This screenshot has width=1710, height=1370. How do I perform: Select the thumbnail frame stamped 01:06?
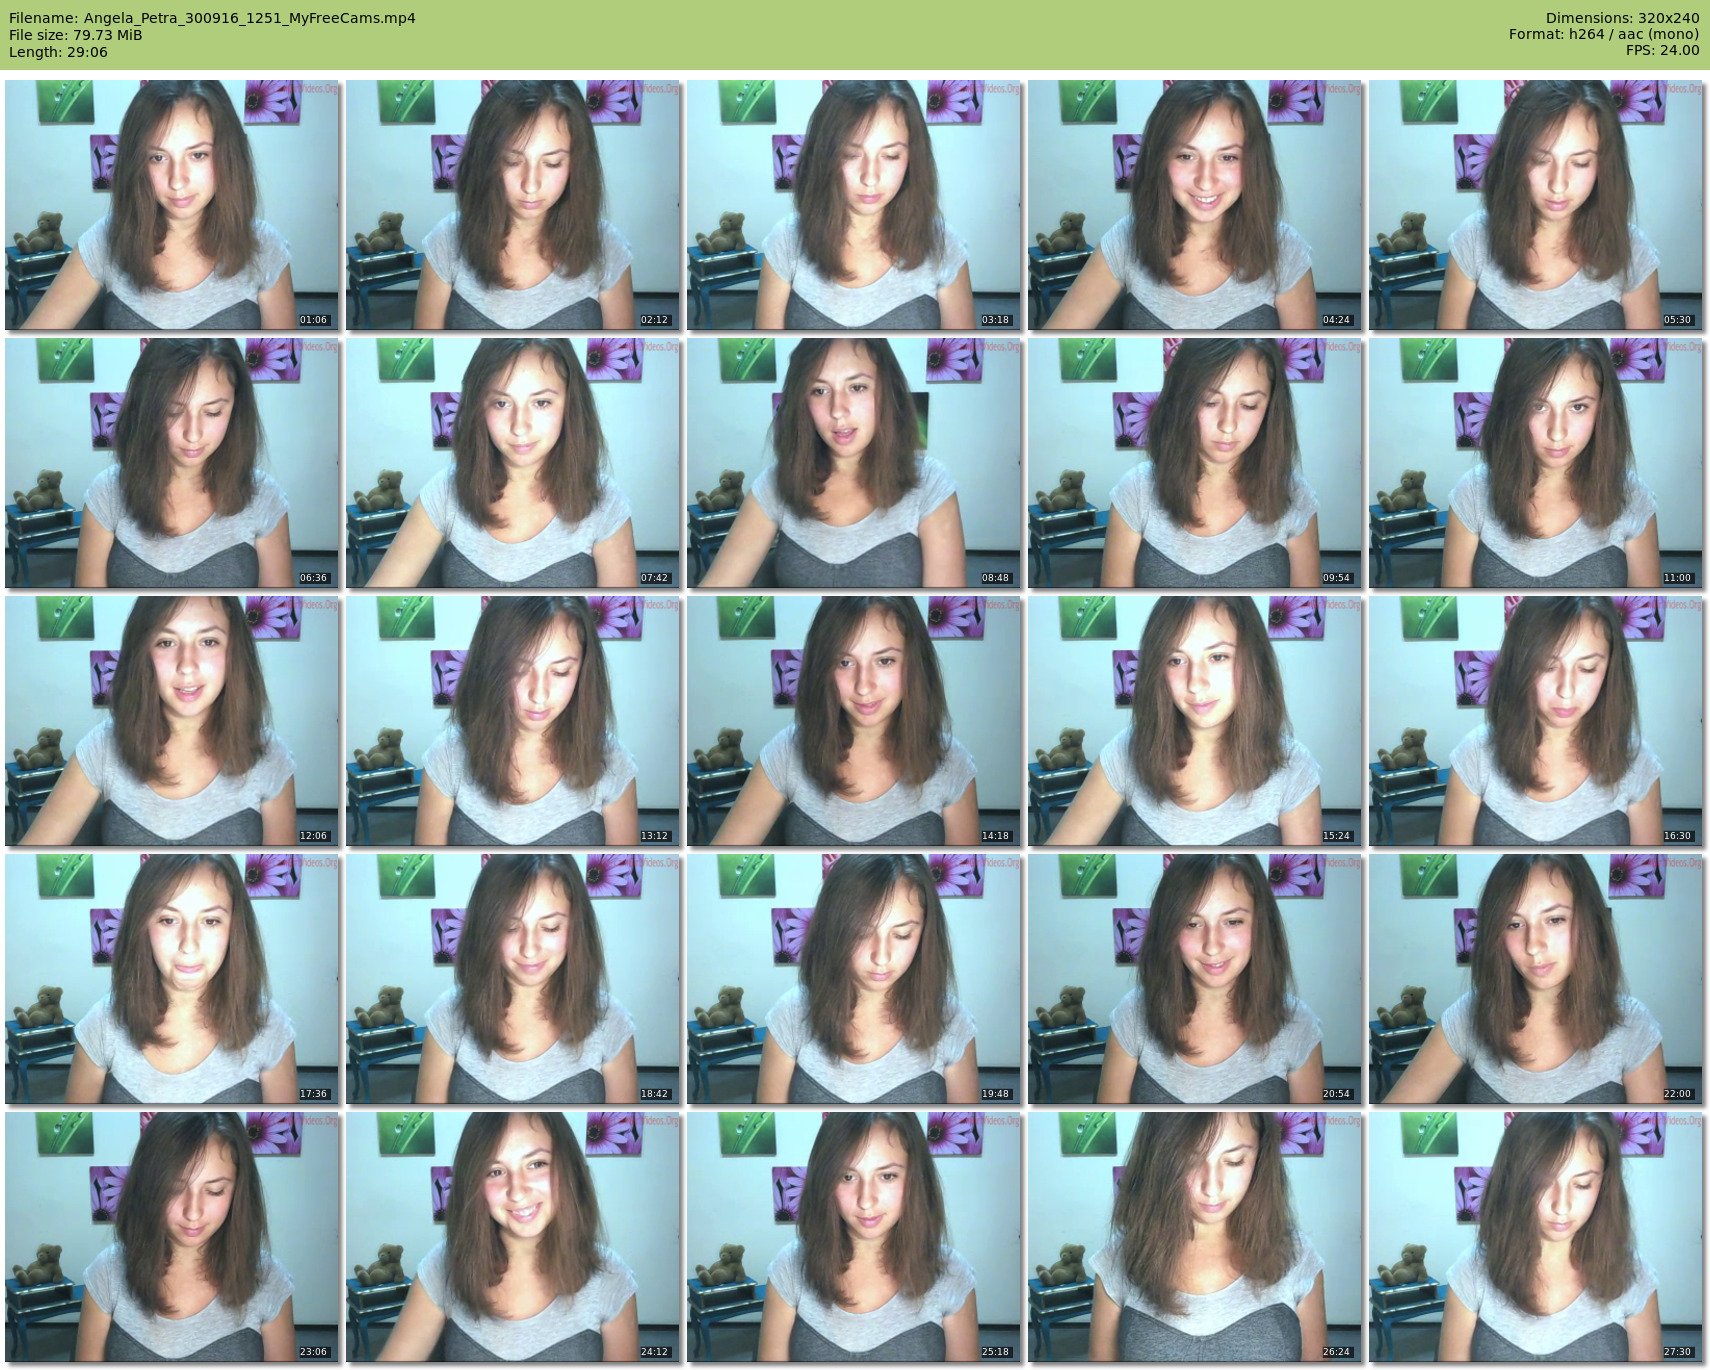pyautogui.click(x=172, y=205)
